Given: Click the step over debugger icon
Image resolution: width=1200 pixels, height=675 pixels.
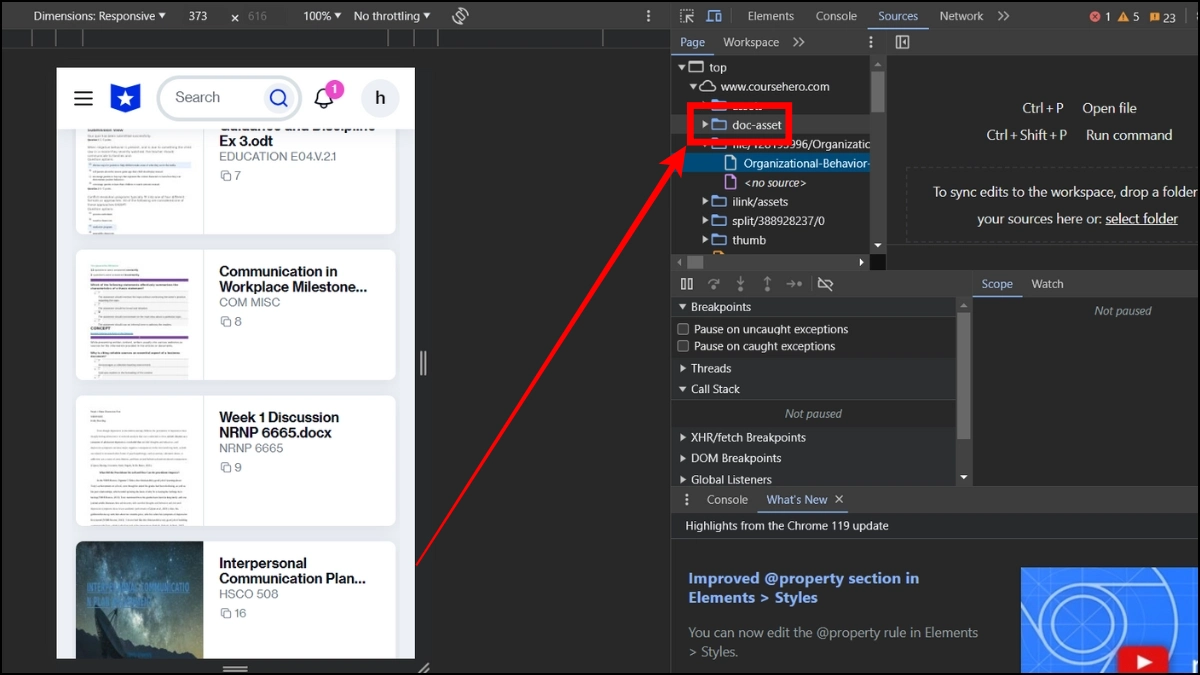Looking at the screenshot, I should coord(714,284).
